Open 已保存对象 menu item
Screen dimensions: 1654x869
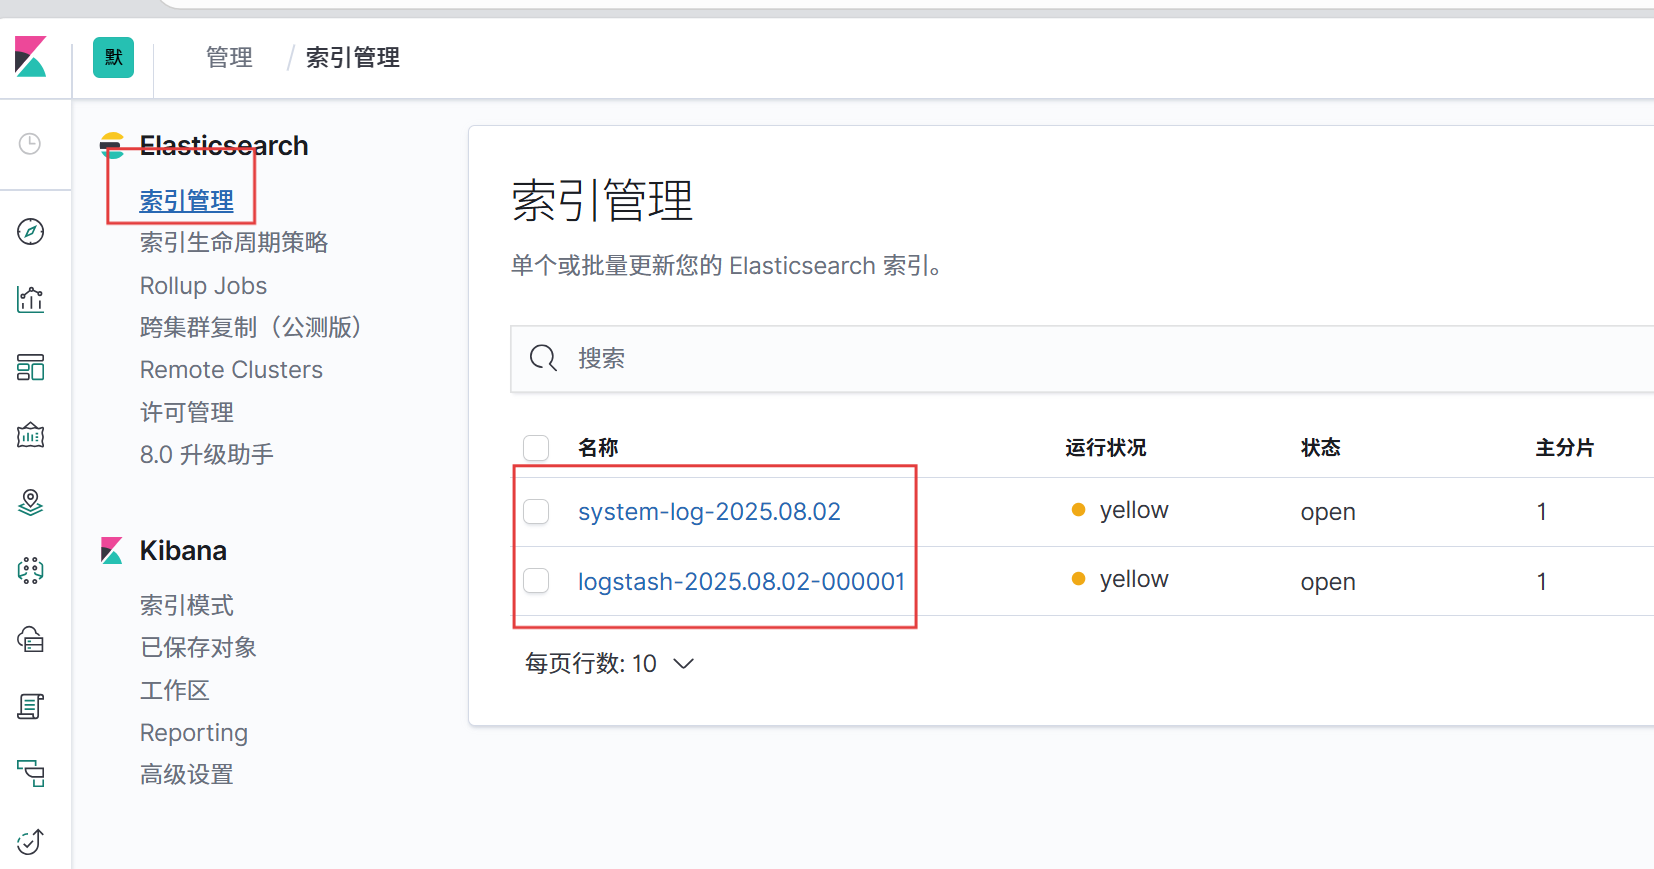coord(199,647)
